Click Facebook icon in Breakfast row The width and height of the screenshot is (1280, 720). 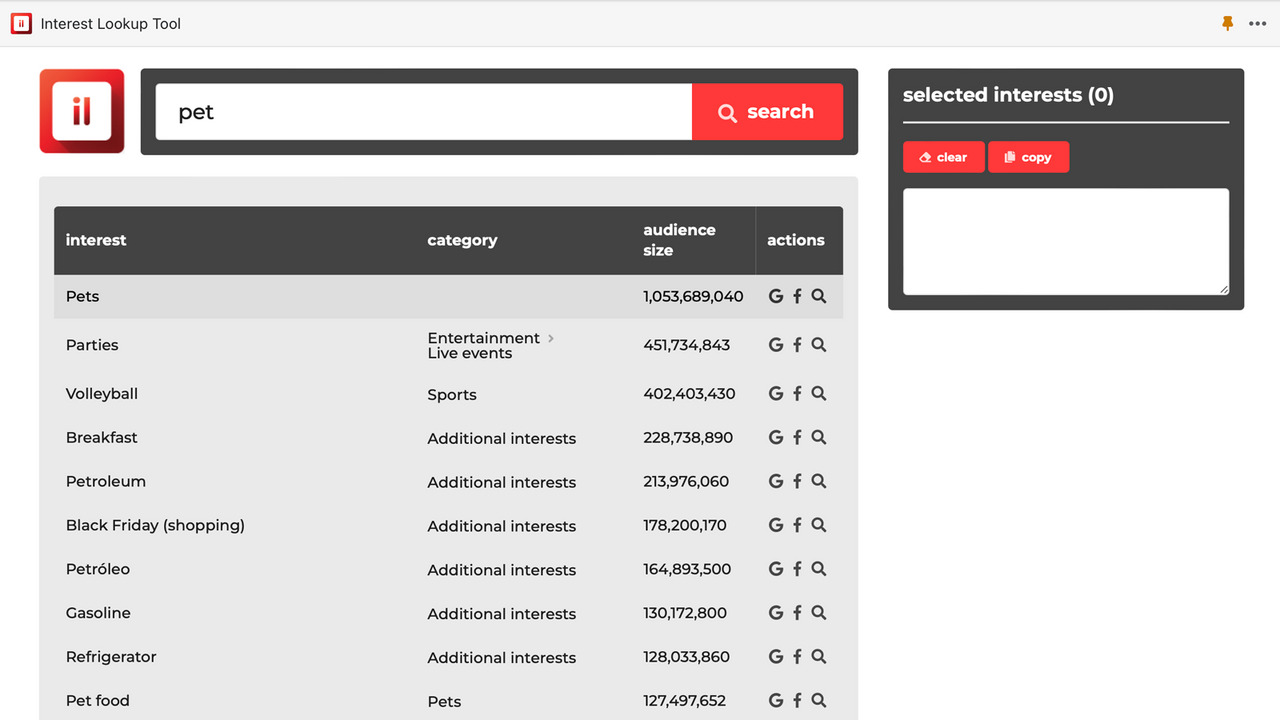797,438
